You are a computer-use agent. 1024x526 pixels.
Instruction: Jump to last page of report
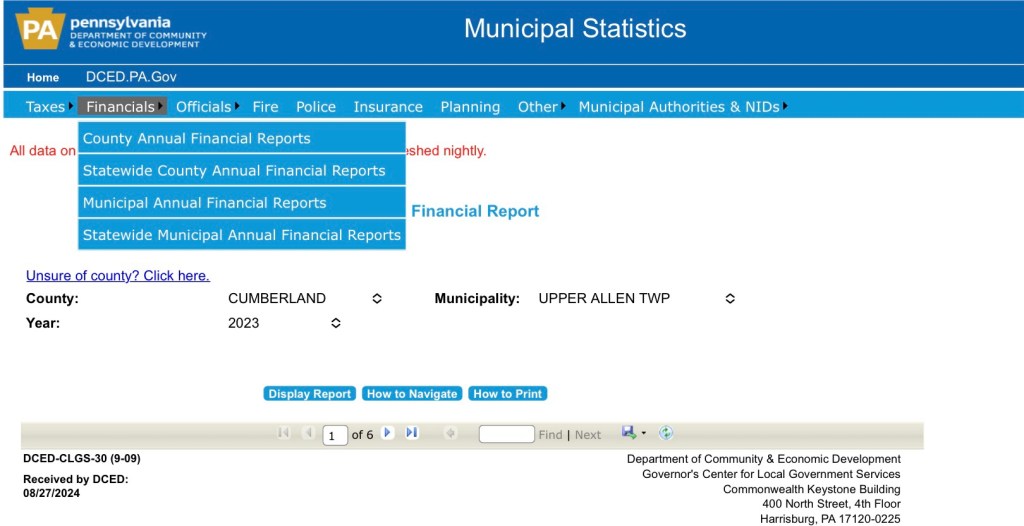pyautogui.click(x=411, y=433)
